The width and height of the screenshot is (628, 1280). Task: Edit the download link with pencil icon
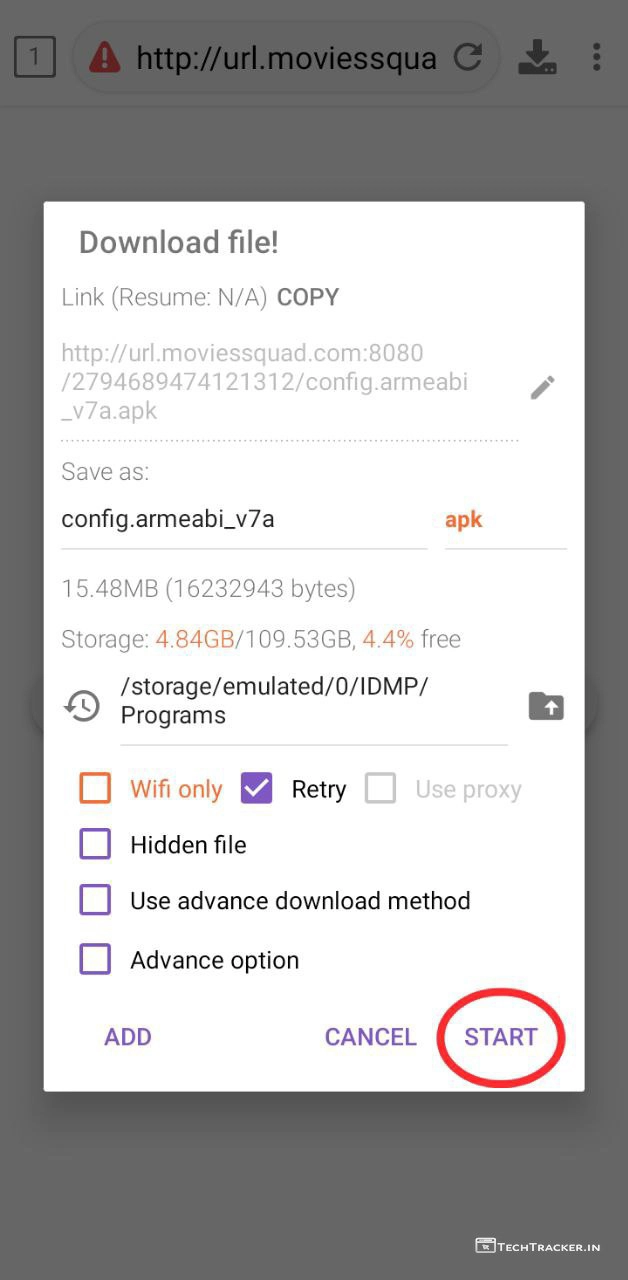pyautogui.click(x=542, y=388)
